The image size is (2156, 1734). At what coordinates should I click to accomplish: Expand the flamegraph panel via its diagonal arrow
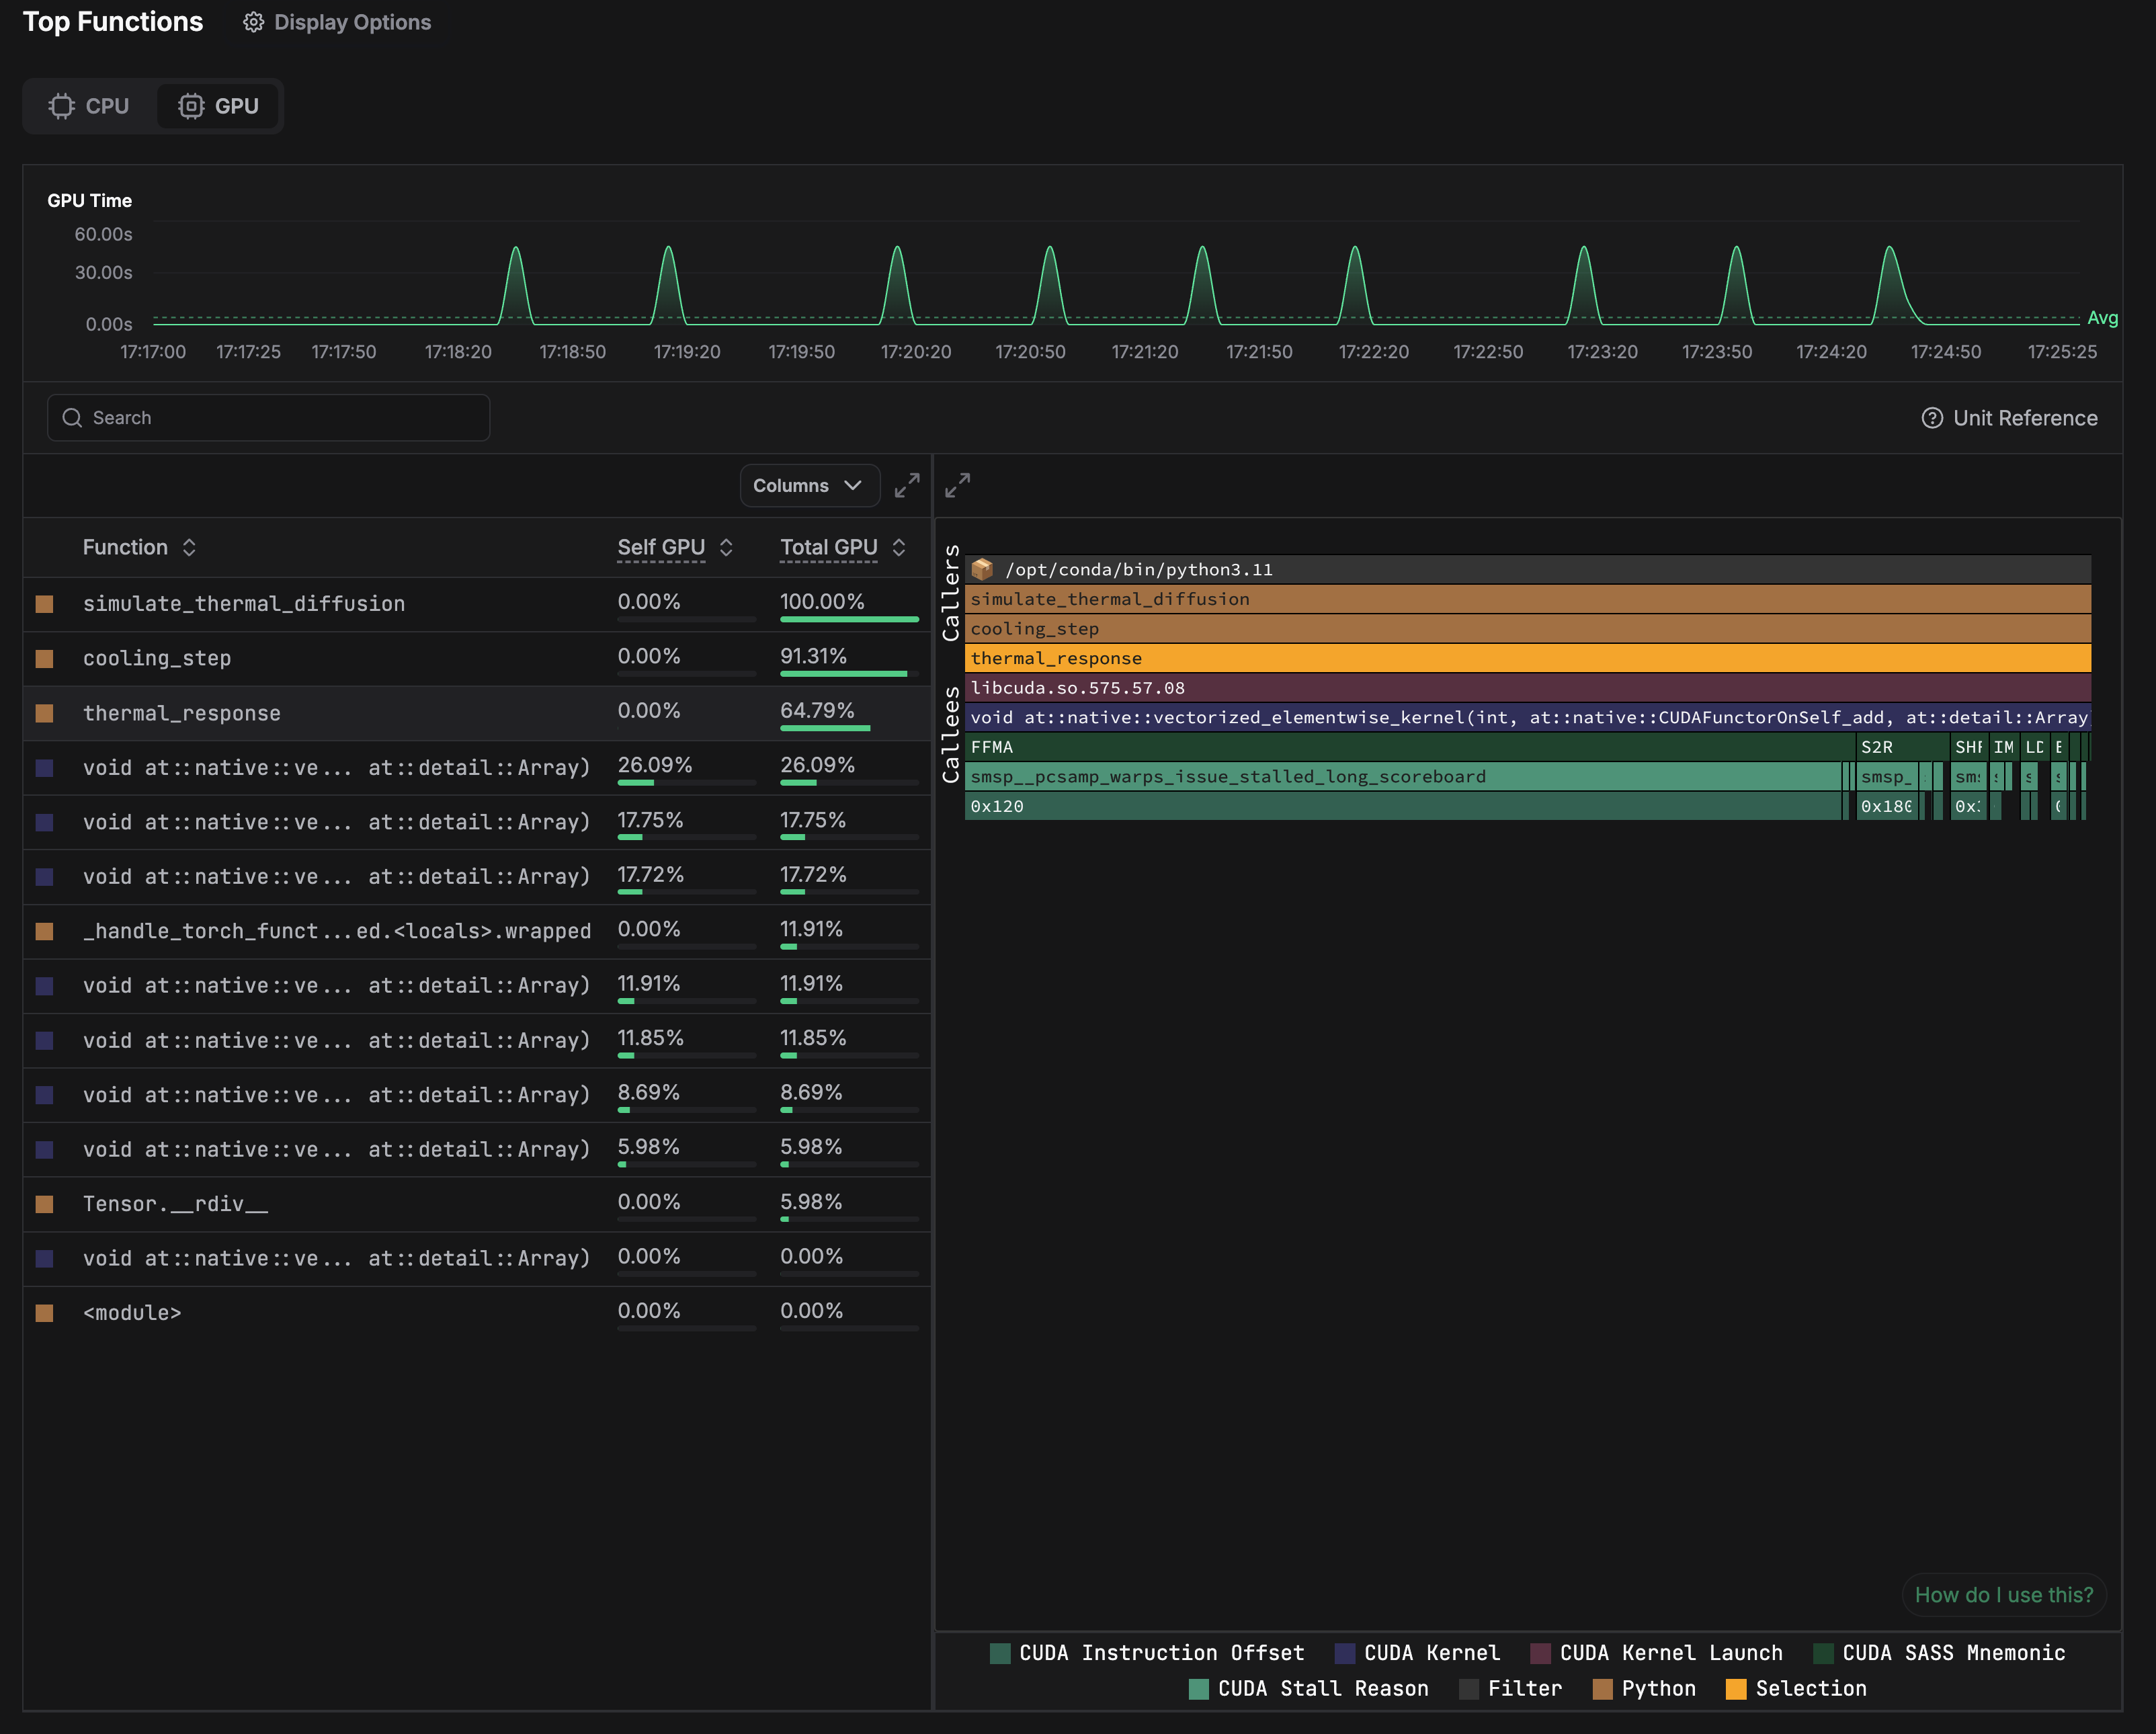957,485
